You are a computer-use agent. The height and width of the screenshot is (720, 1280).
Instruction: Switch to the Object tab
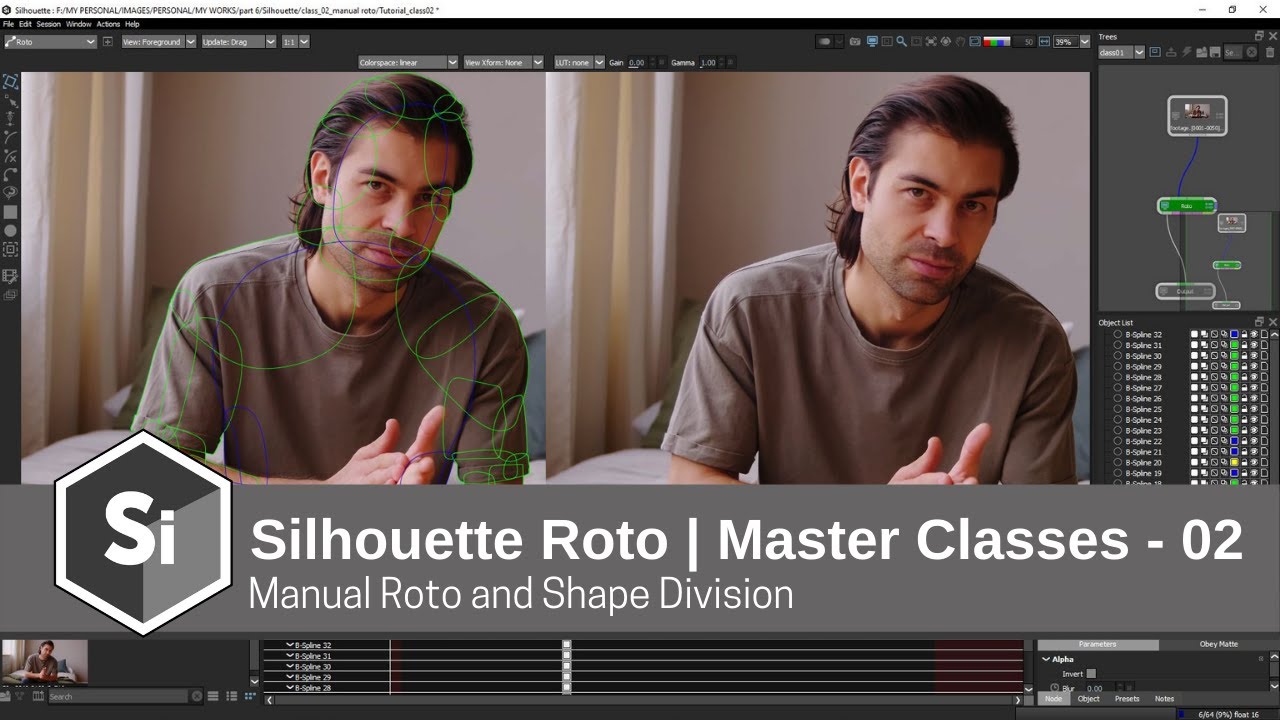[x=1088, y=699]
